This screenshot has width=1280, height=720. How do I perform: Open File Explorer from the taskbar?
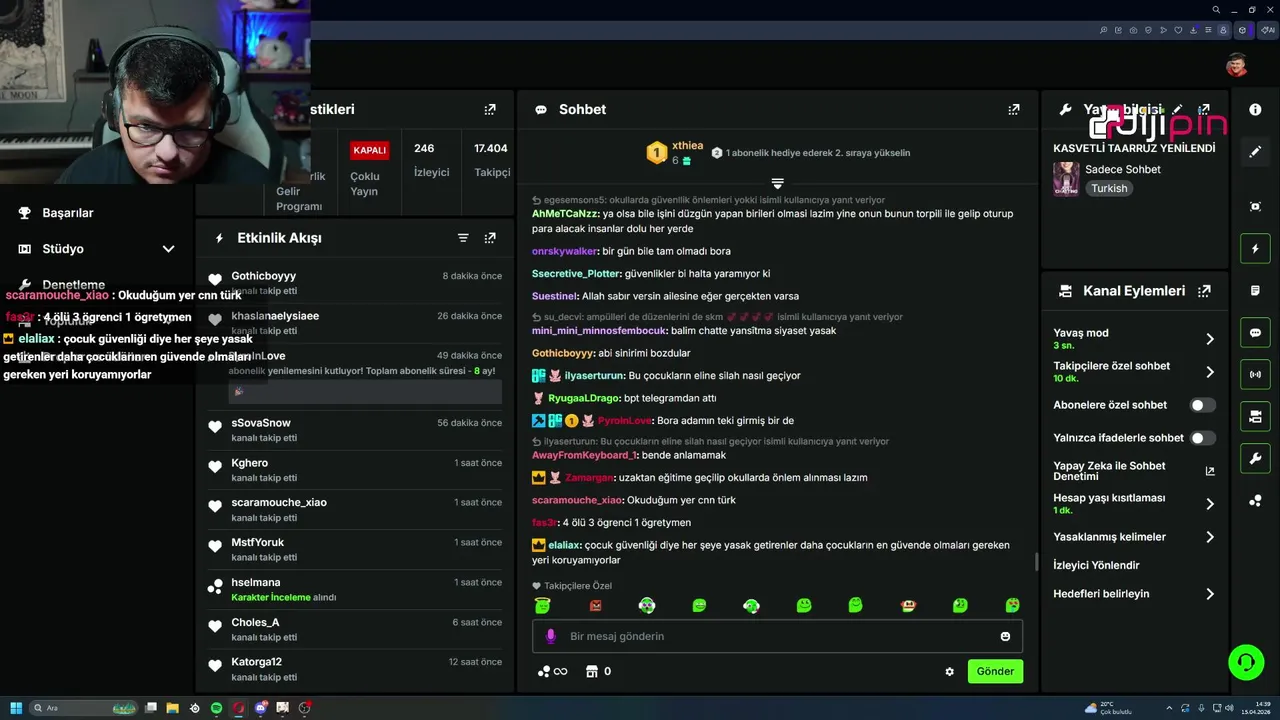172,708
